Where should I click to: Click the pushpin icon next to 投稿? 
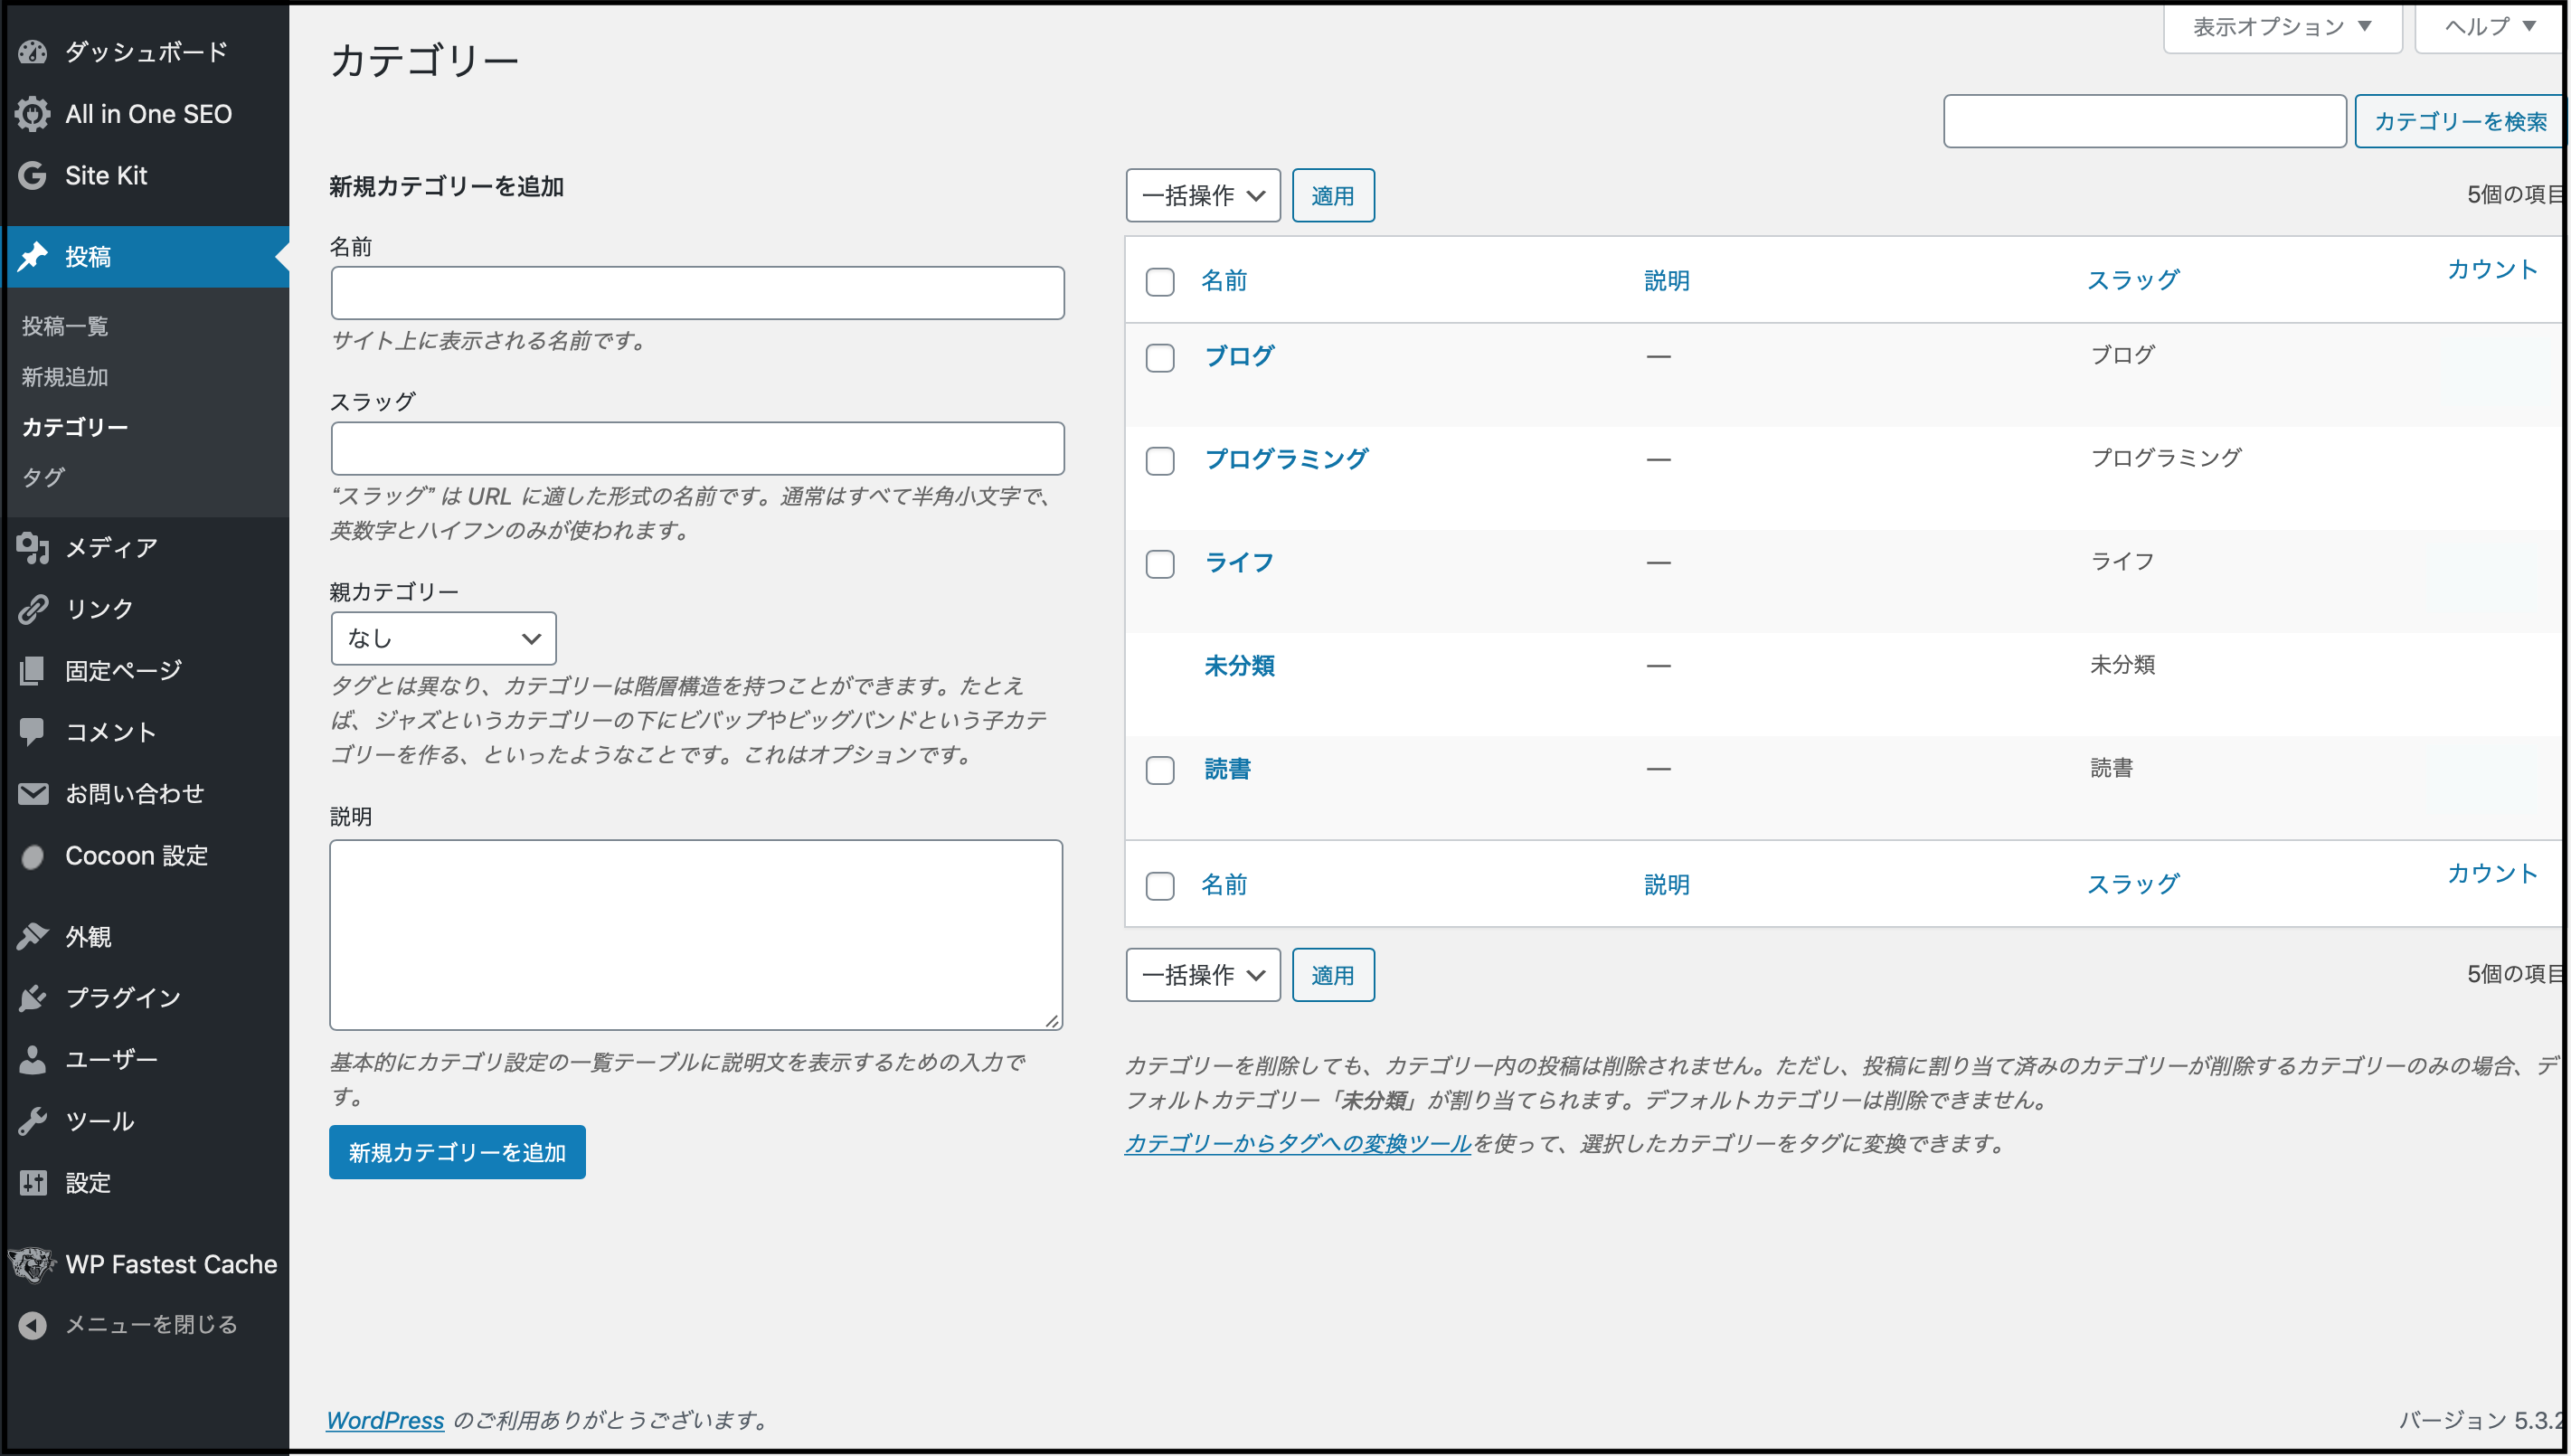[33, 256]
